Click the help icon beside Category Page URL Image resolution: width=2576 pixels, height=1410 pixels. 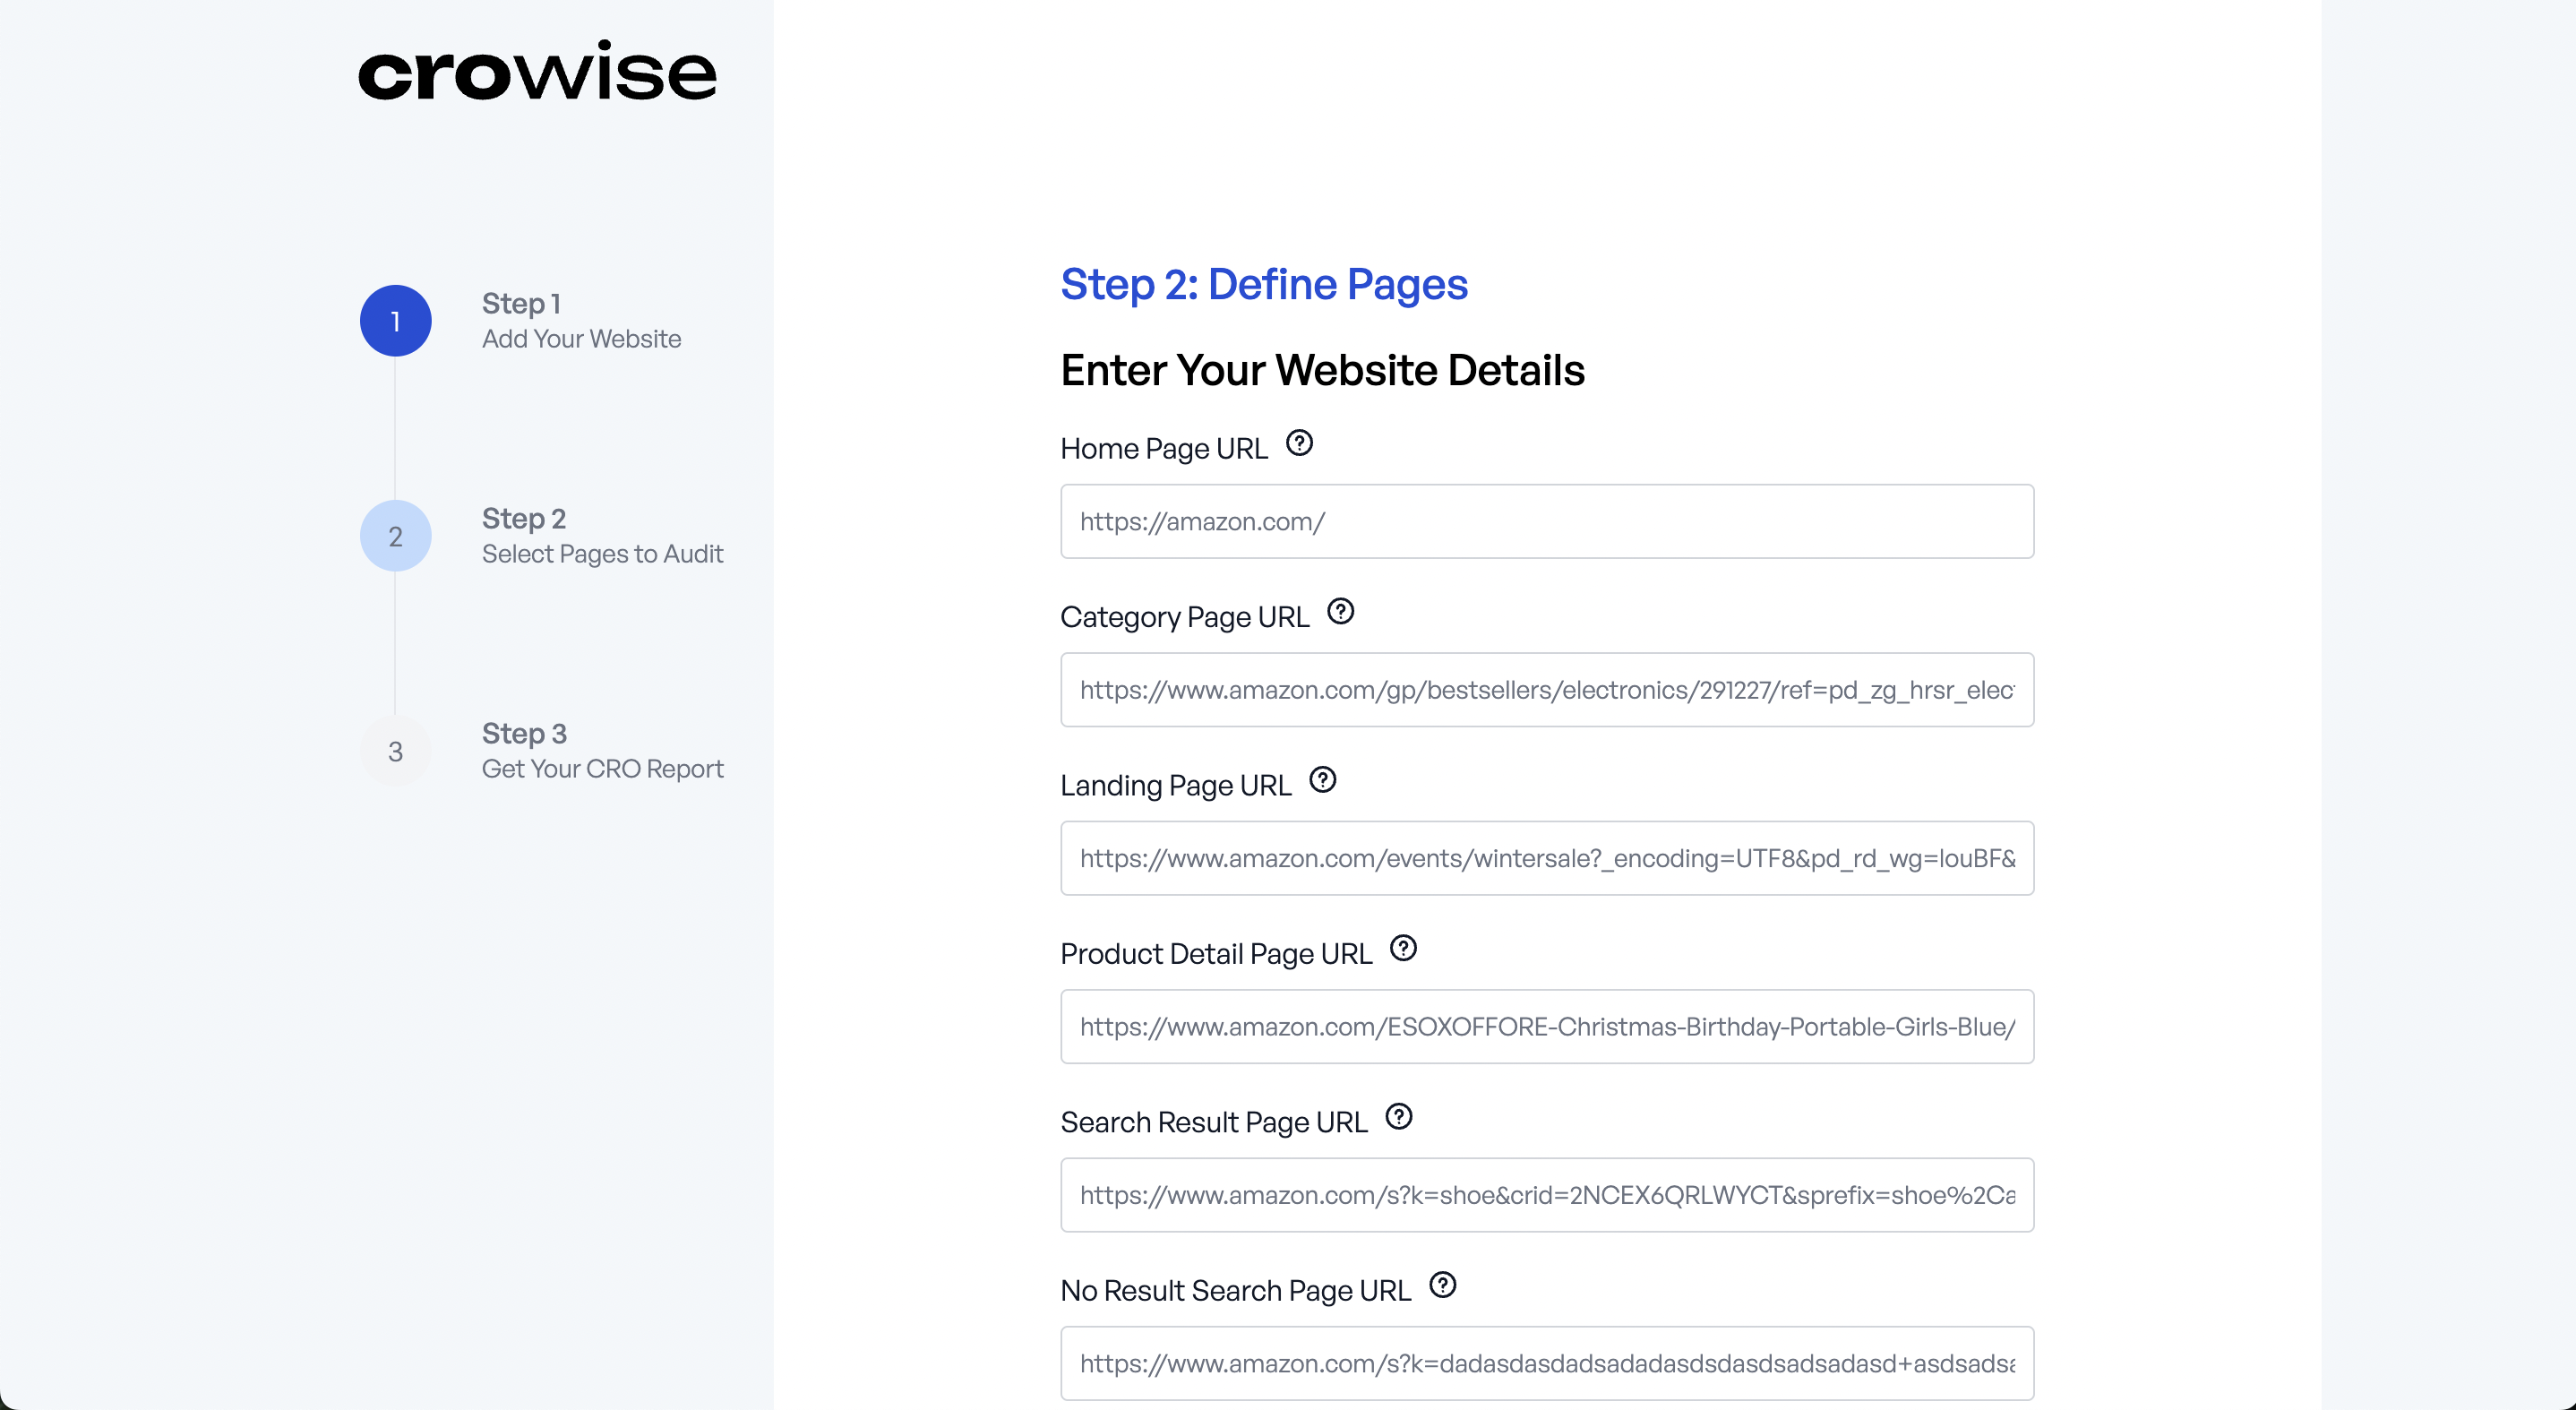(1340, 611)
